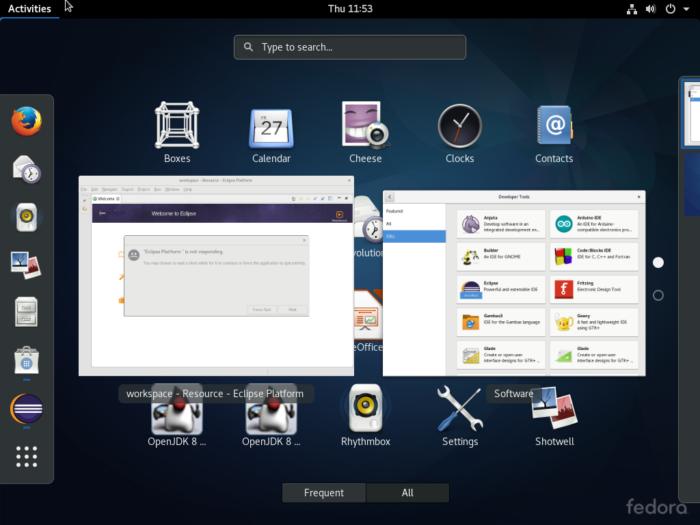Select the workspace thumbnail on the right edge

click(x=692, y=114)
